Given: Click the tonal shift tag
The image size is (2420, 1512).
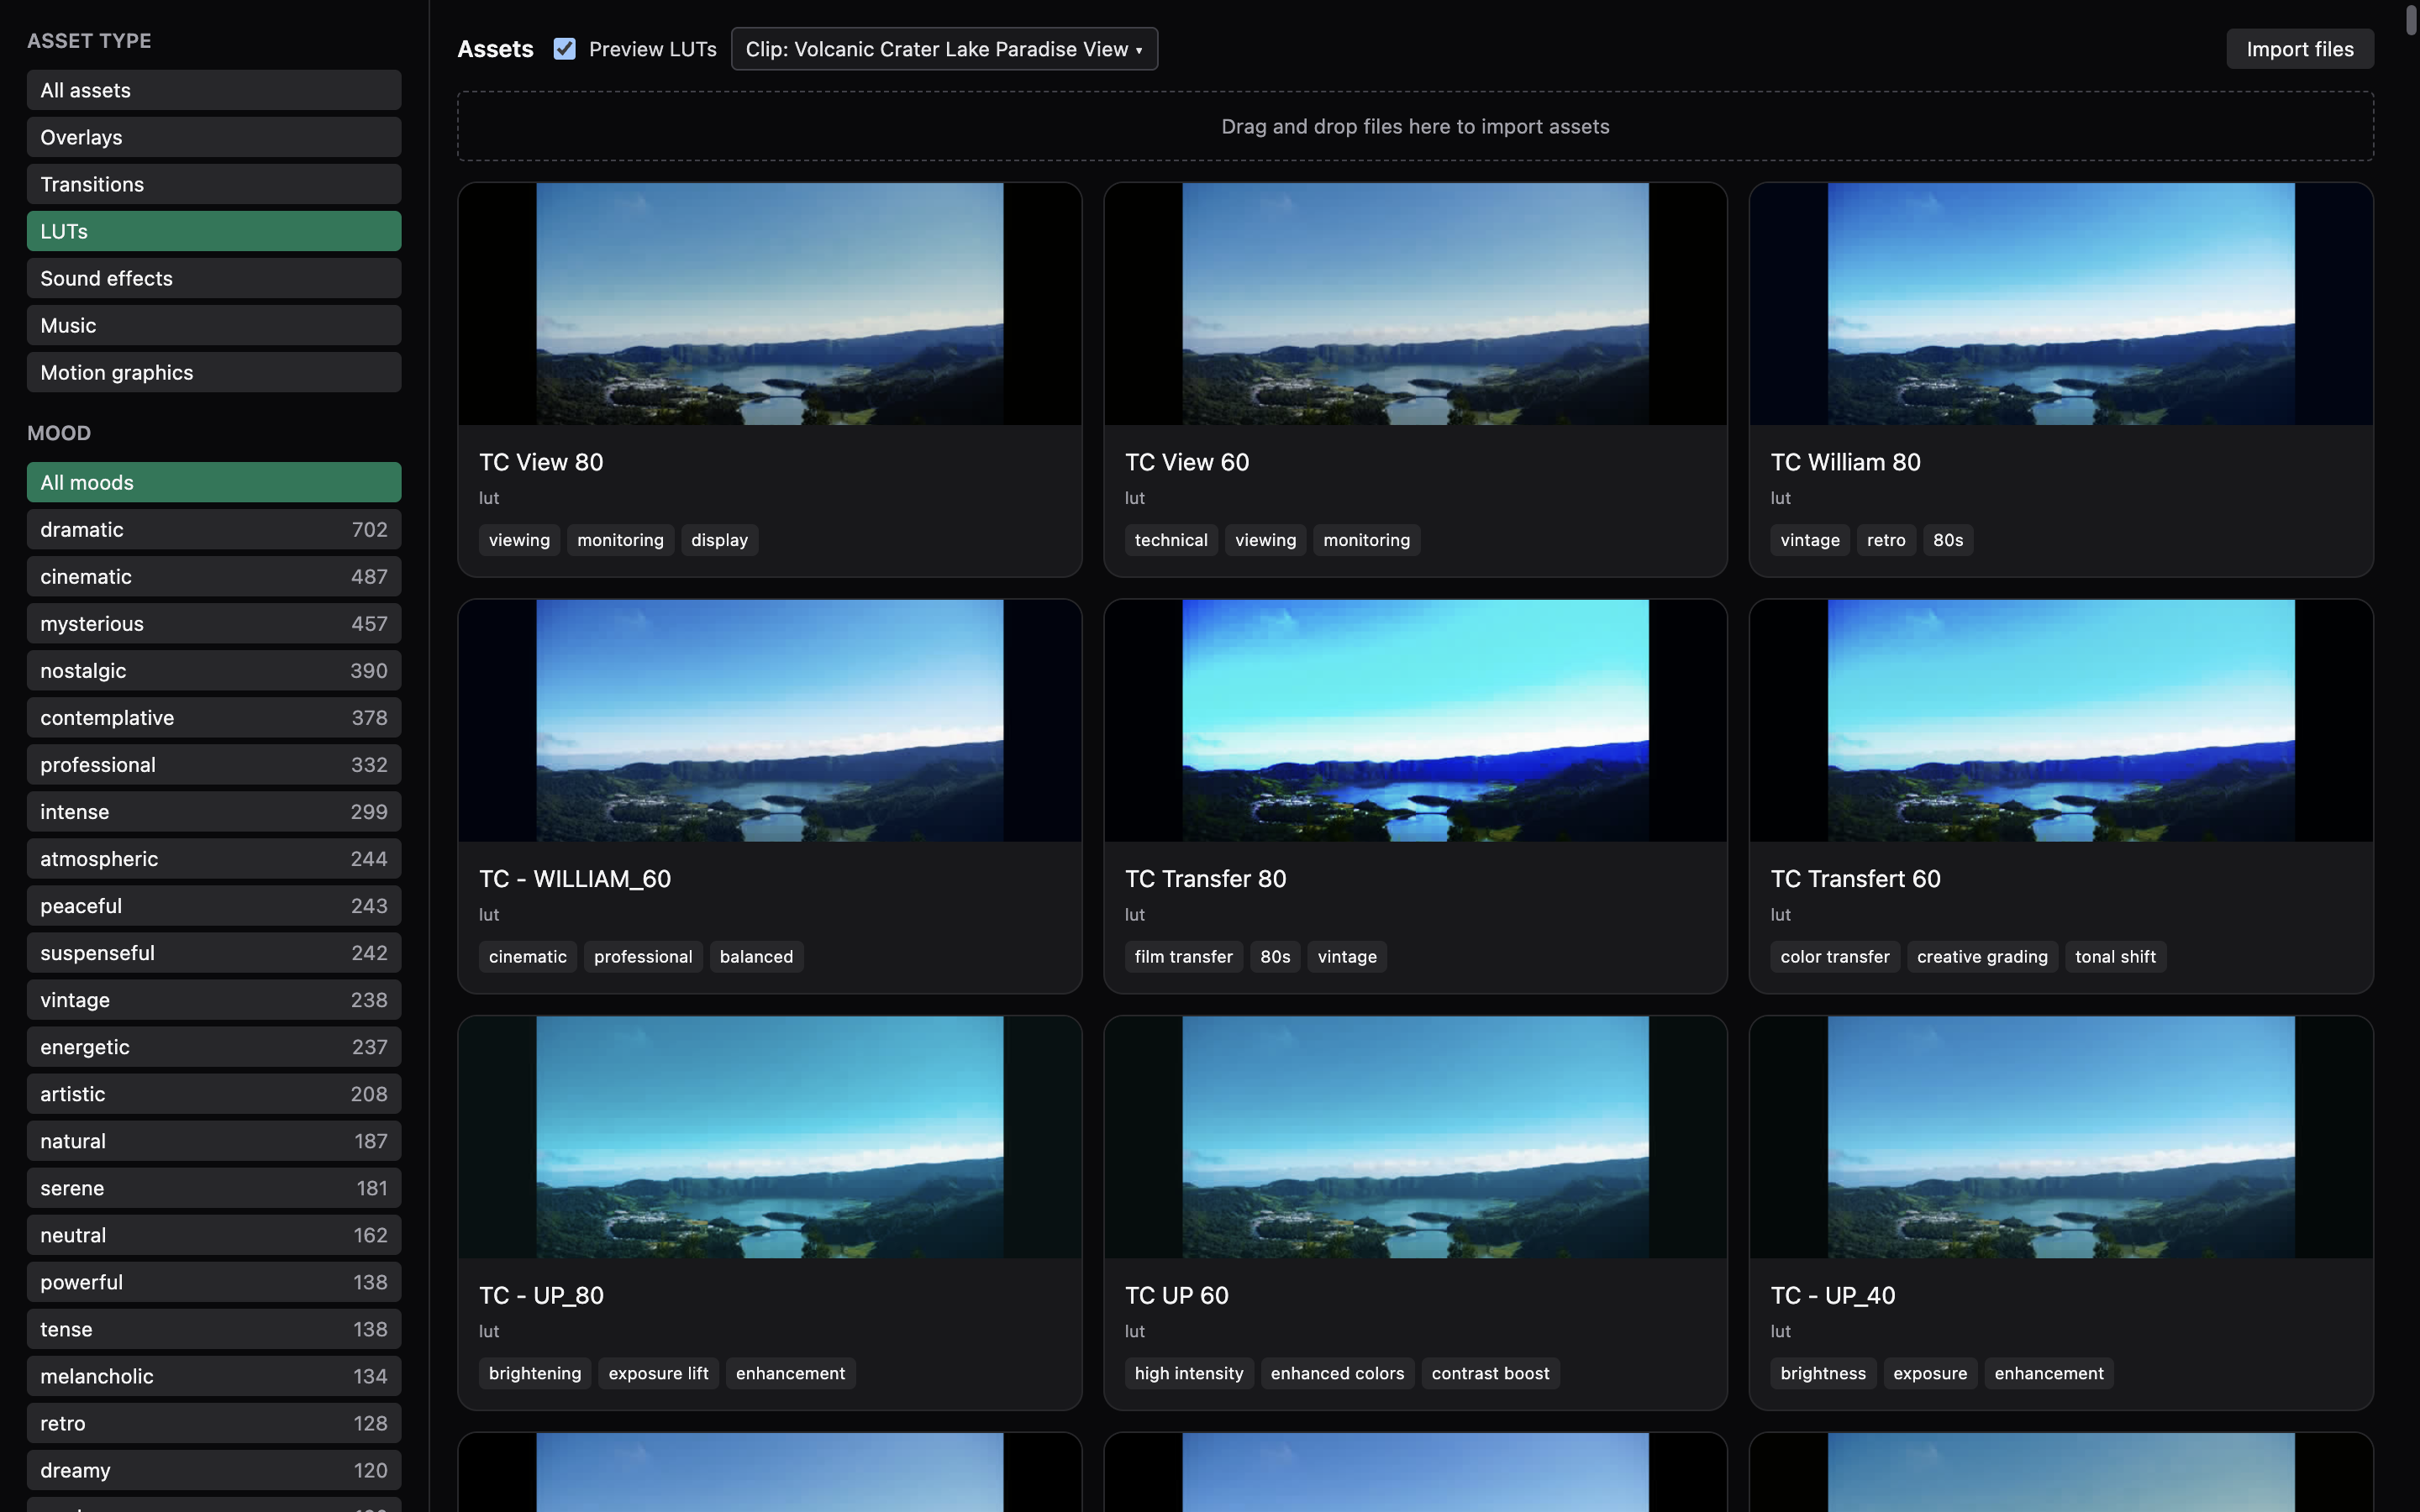Looking at the screenshot, I should tap(2115, 957).
